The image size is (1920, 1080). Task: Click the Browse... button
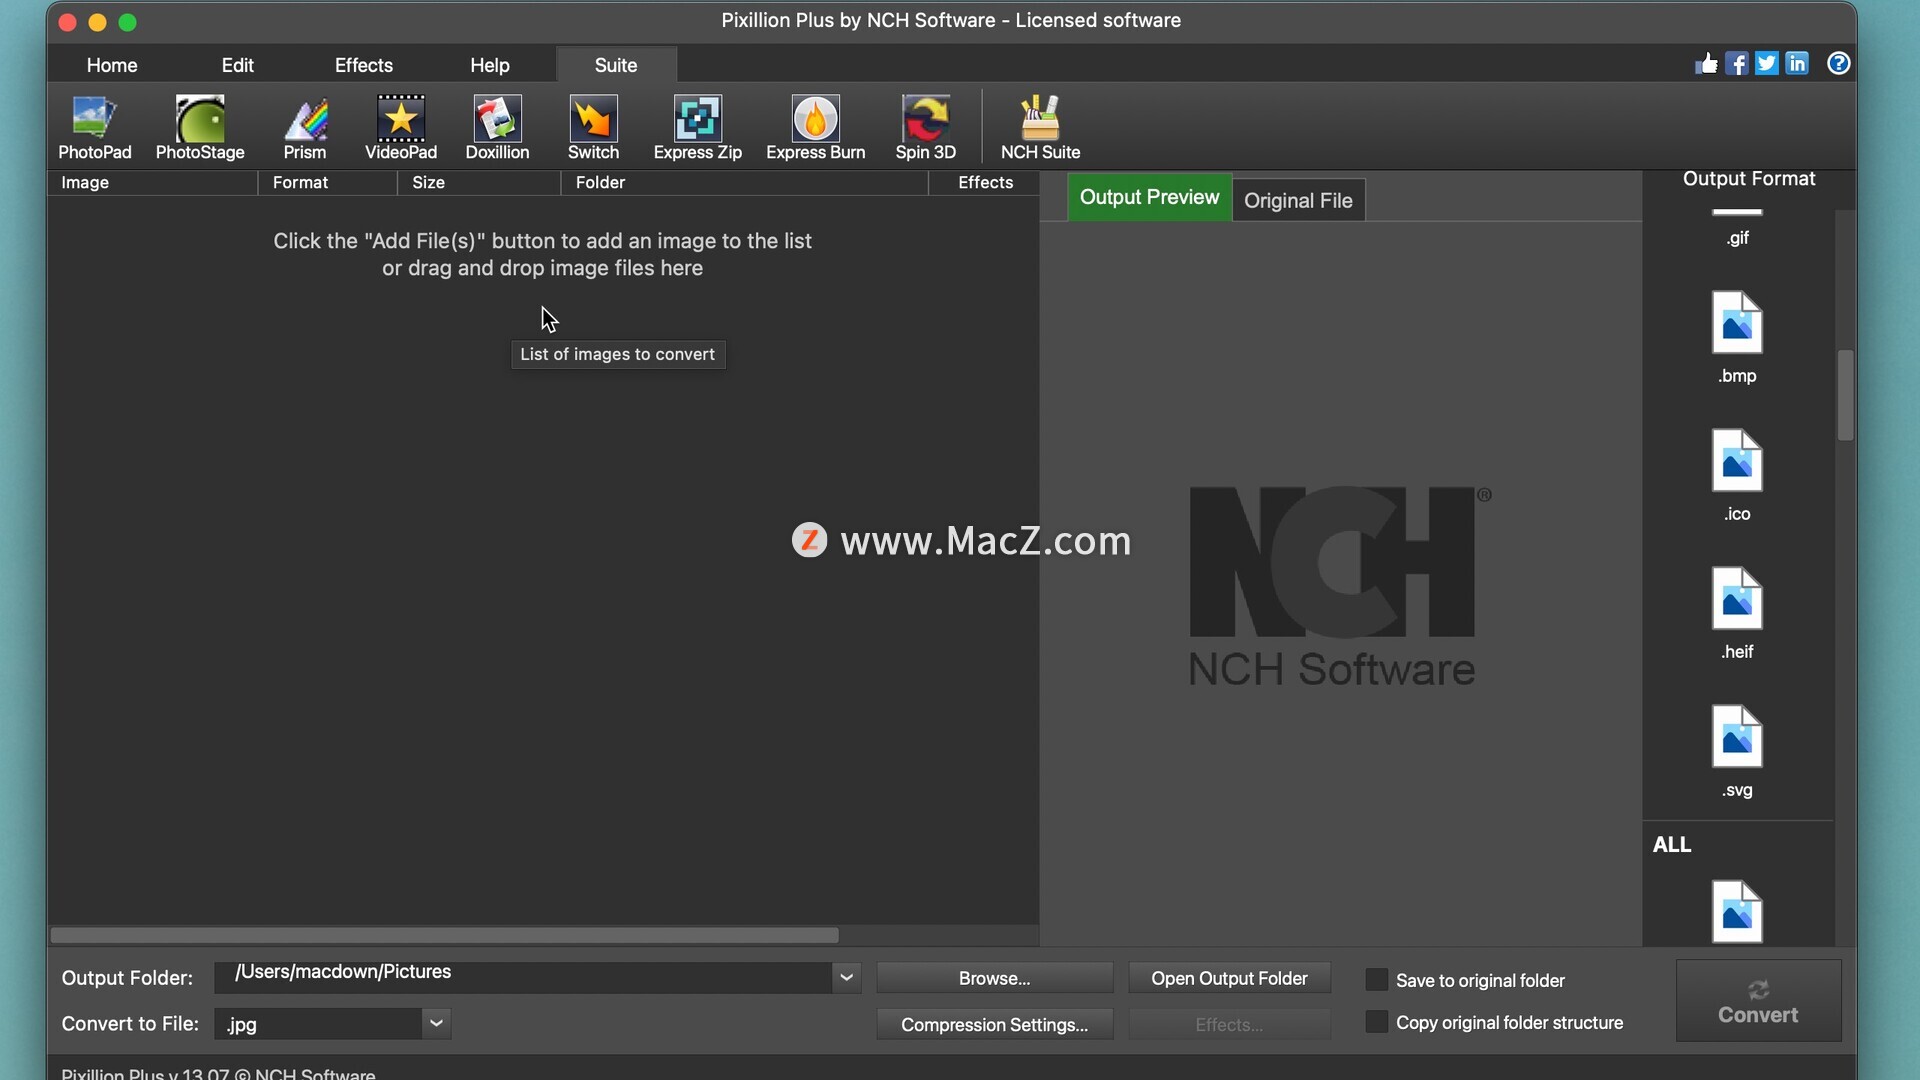point(994,978)
